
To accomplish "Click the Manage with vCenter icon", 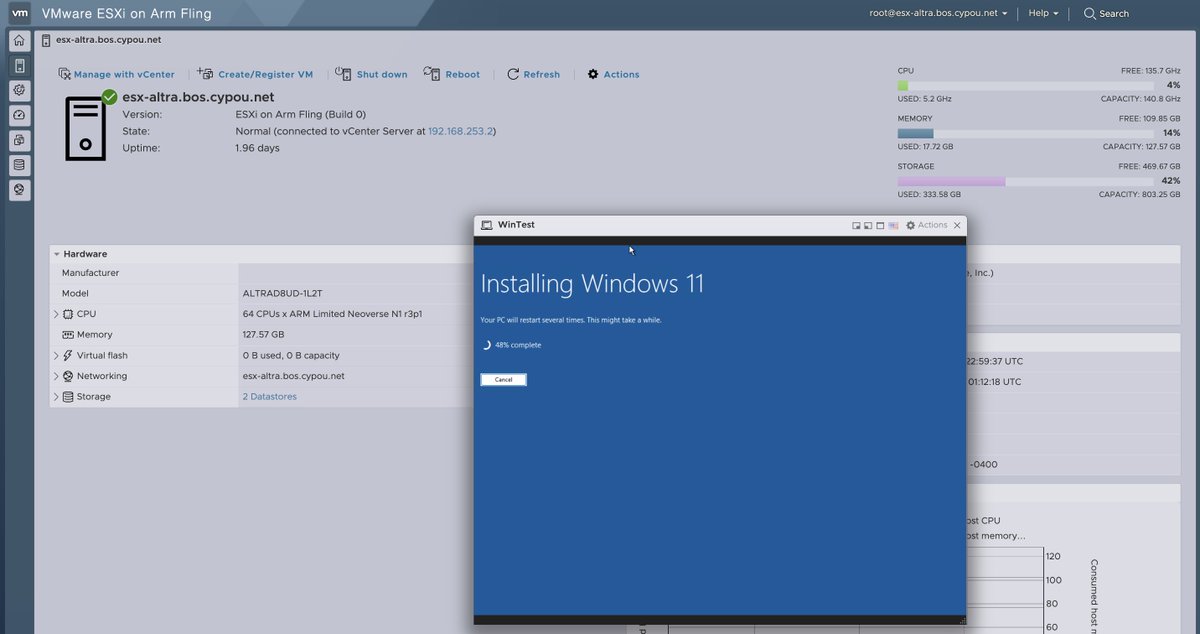I will pyautogui.click(x=64, y=74).
